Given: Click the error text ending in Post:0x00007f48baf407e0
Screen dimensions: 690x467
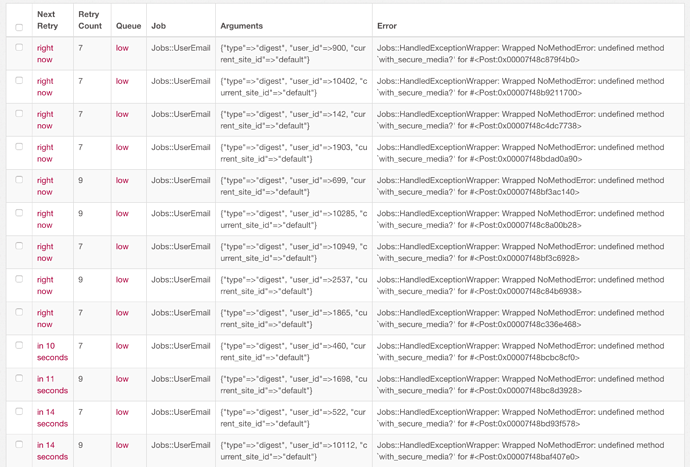Looking at the screenshot, I should (x=521, y=451).
